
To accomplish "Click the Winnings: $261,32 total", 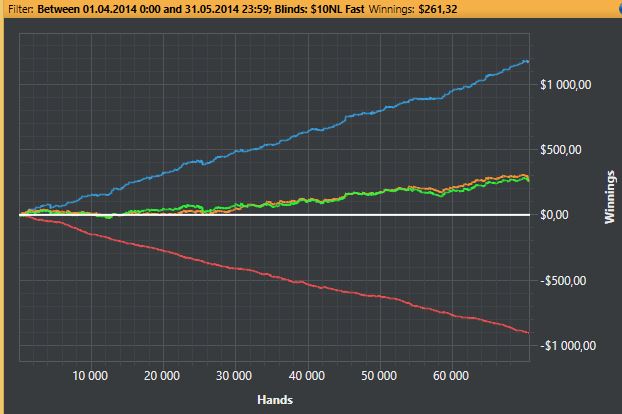I will (x=413, y=9).
